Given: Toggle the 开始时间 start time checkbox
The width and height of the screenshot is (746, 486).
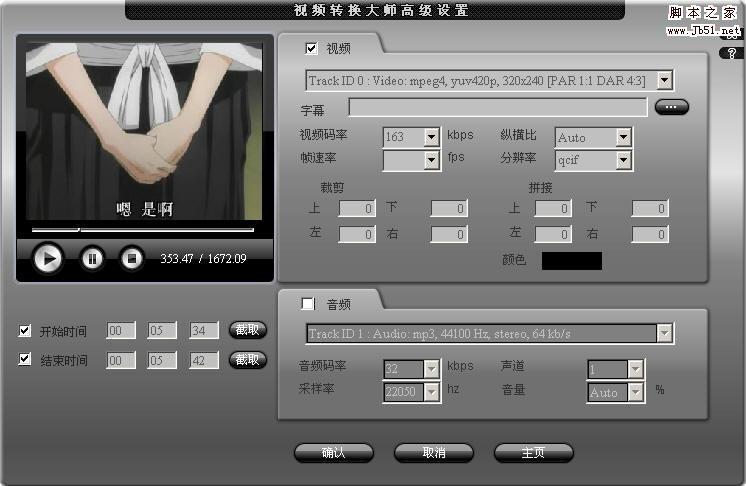Looking at the screenshot, I should (24, 330).
